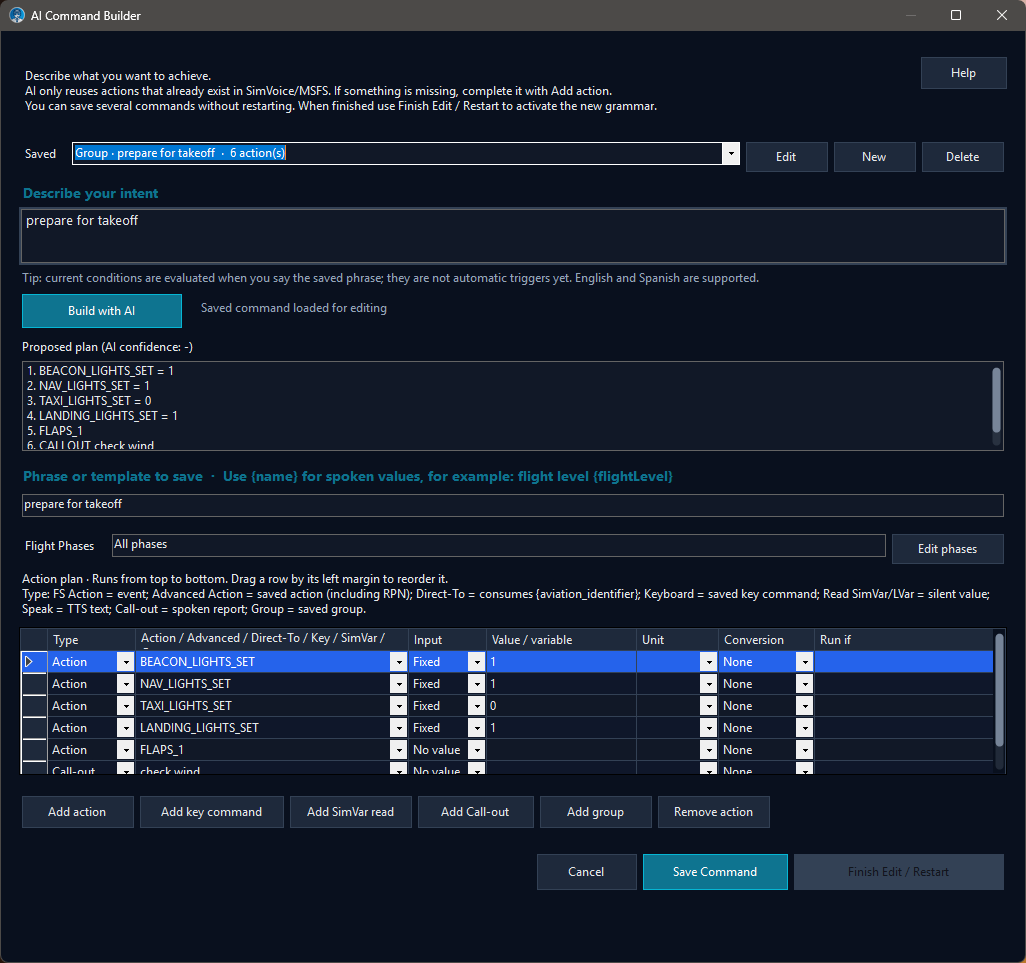Click Add action
The height and width of the screenshot is (963, 1026).
coord(77,812)
